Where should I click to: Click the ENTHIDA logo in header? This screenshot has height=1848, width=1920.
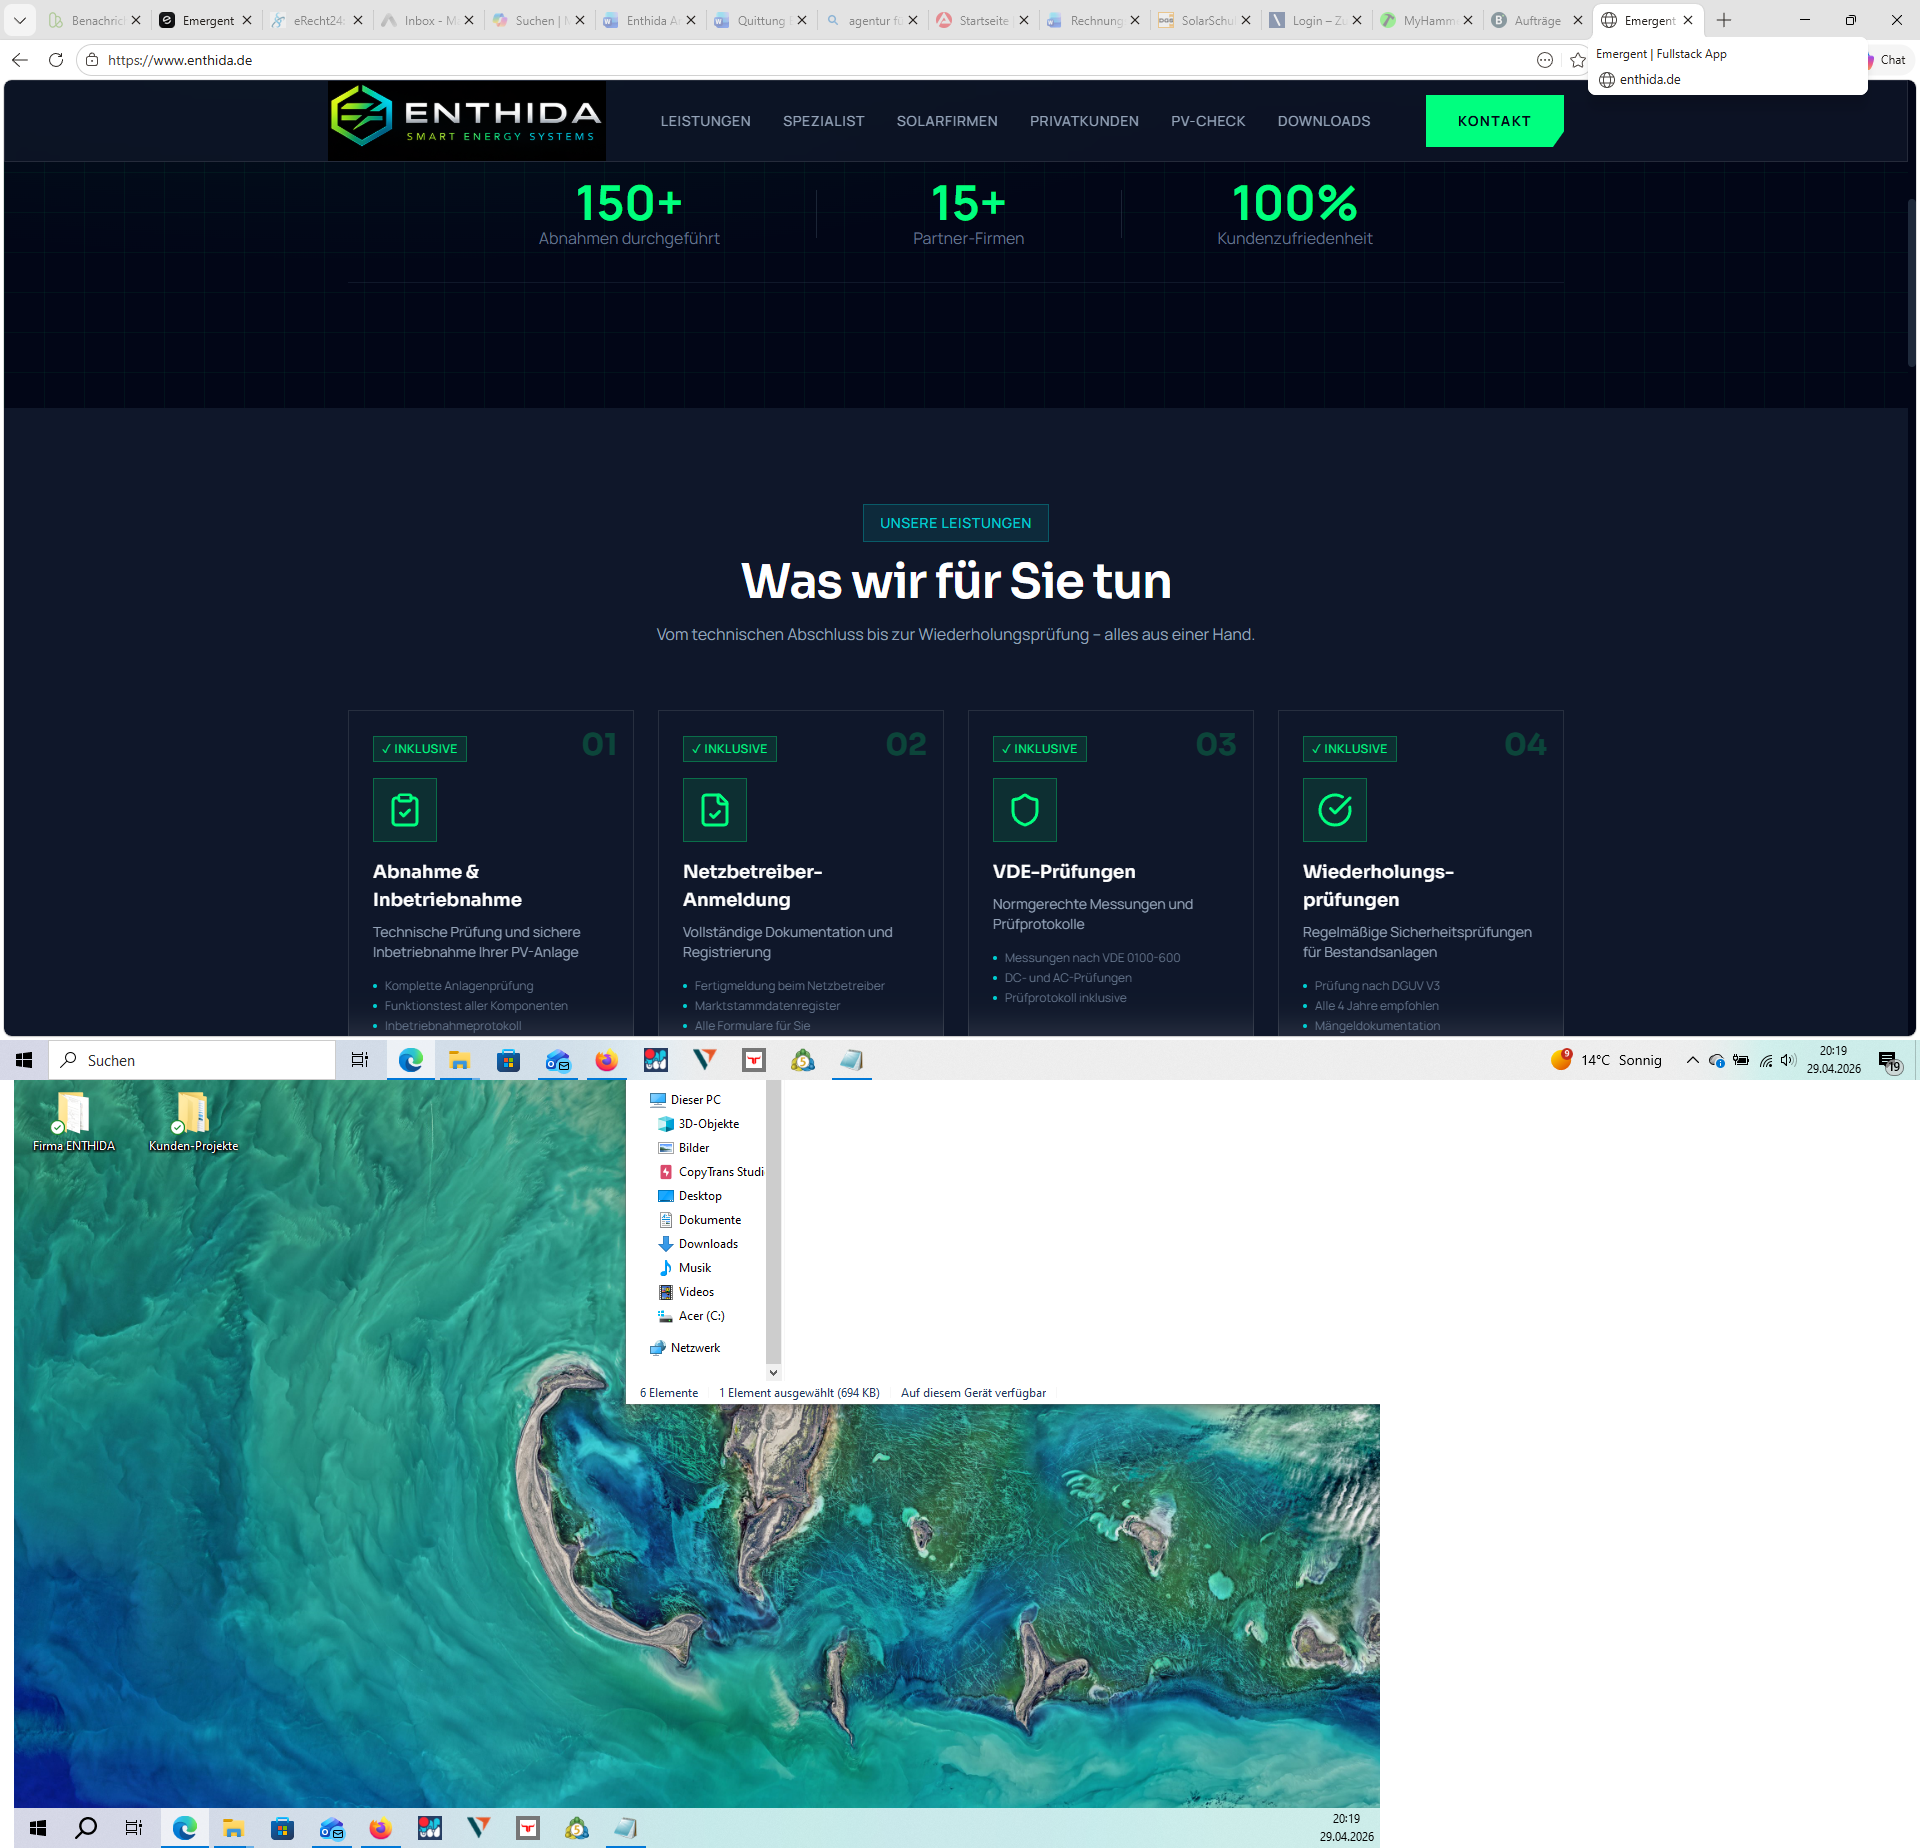[x=466, y=120]
